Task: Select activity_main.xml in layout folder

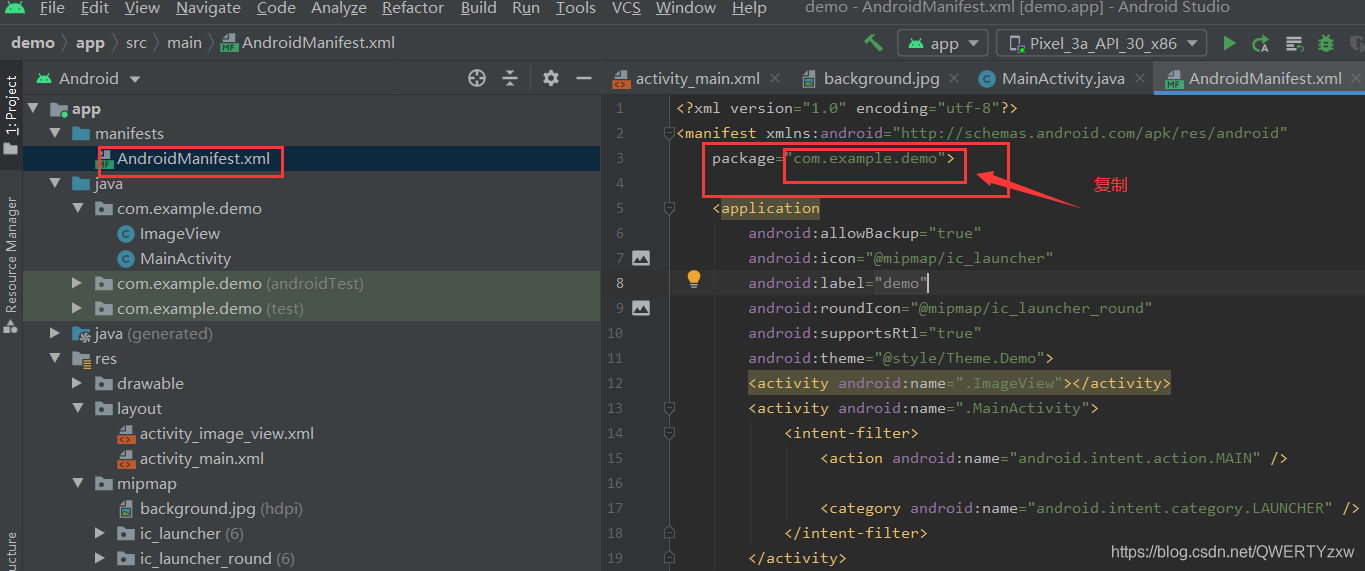Action: (201, 459)
